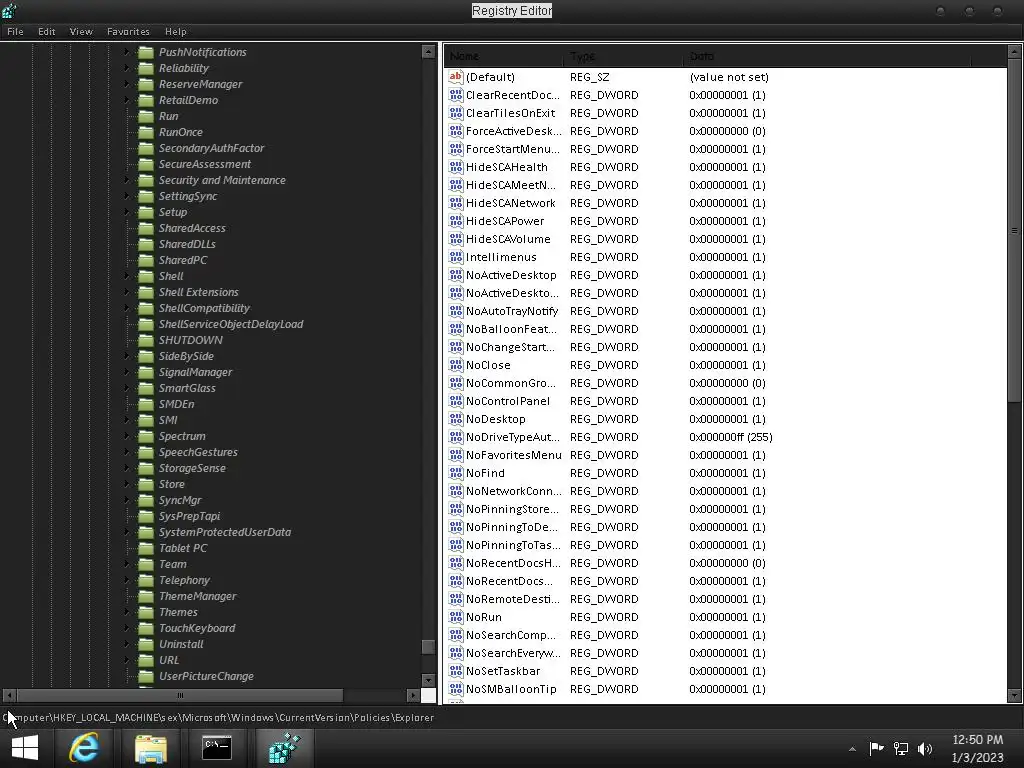This screenshot has width=1024, height=768.
Task: Open the Help menu
Action: pyautogui.click(x=176, y=31)
